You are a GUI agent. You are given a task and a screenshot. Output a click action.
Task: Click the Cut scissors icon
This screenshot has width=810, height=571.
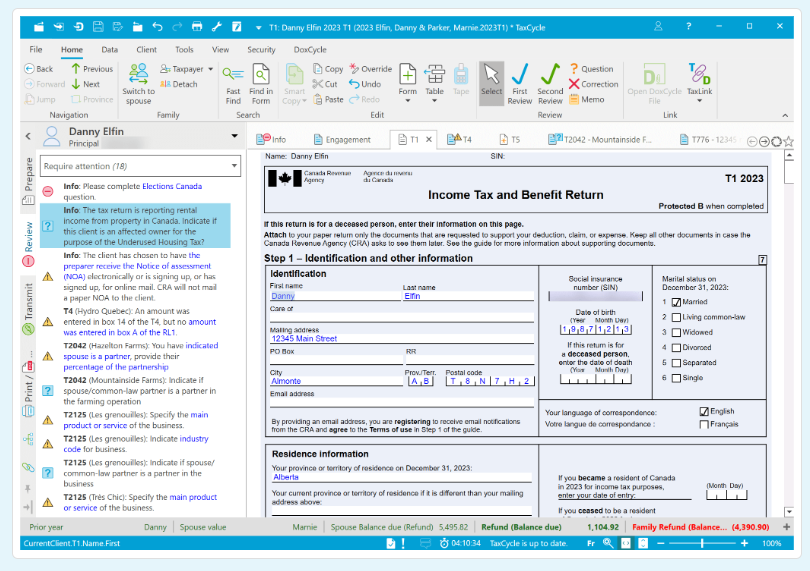(x=317, y=84)
